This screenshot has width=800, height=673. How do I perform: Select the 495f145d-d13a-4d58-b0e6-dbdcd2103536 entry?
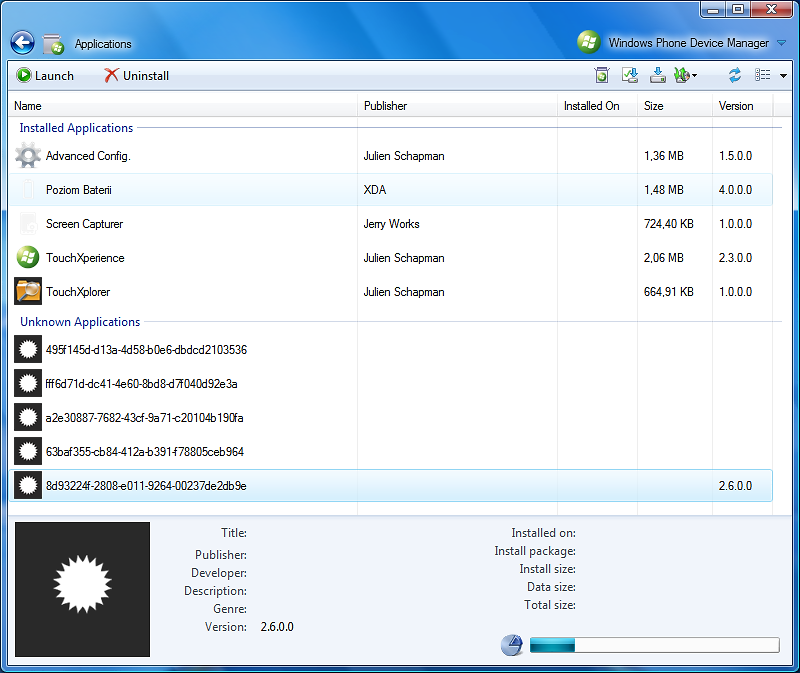(x=146, y=350)
